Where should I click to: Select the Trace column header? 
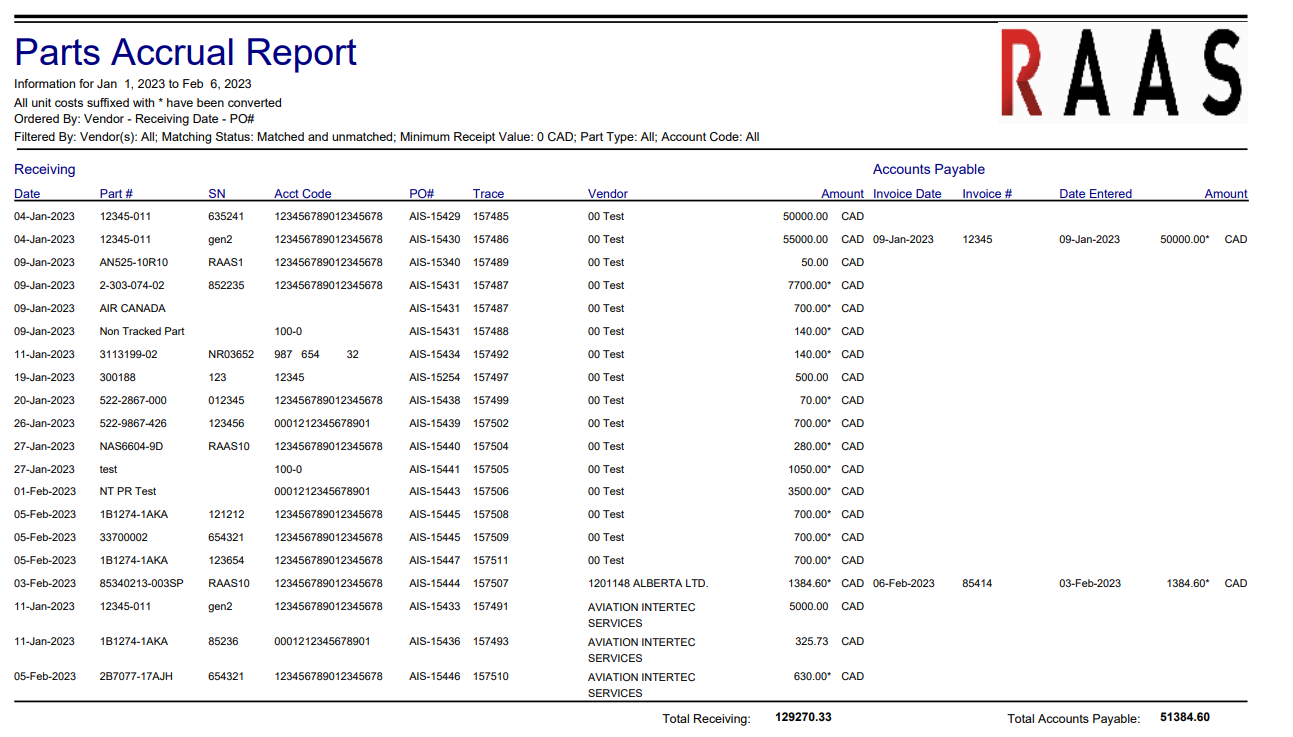coord(488,194)
